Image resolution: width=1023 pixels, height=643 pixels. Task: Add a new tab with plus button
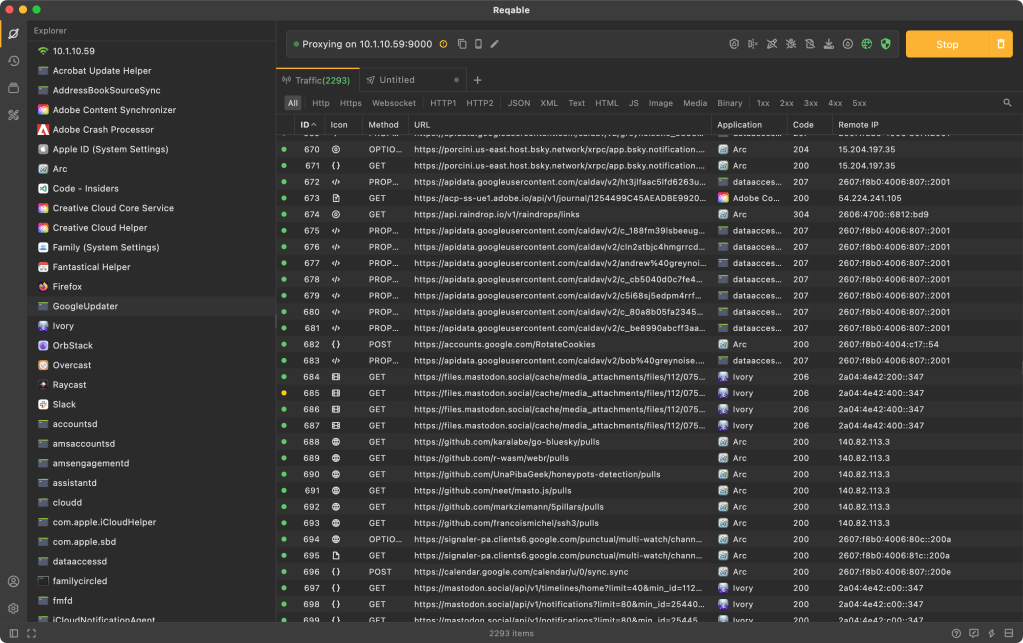[477, 80]
